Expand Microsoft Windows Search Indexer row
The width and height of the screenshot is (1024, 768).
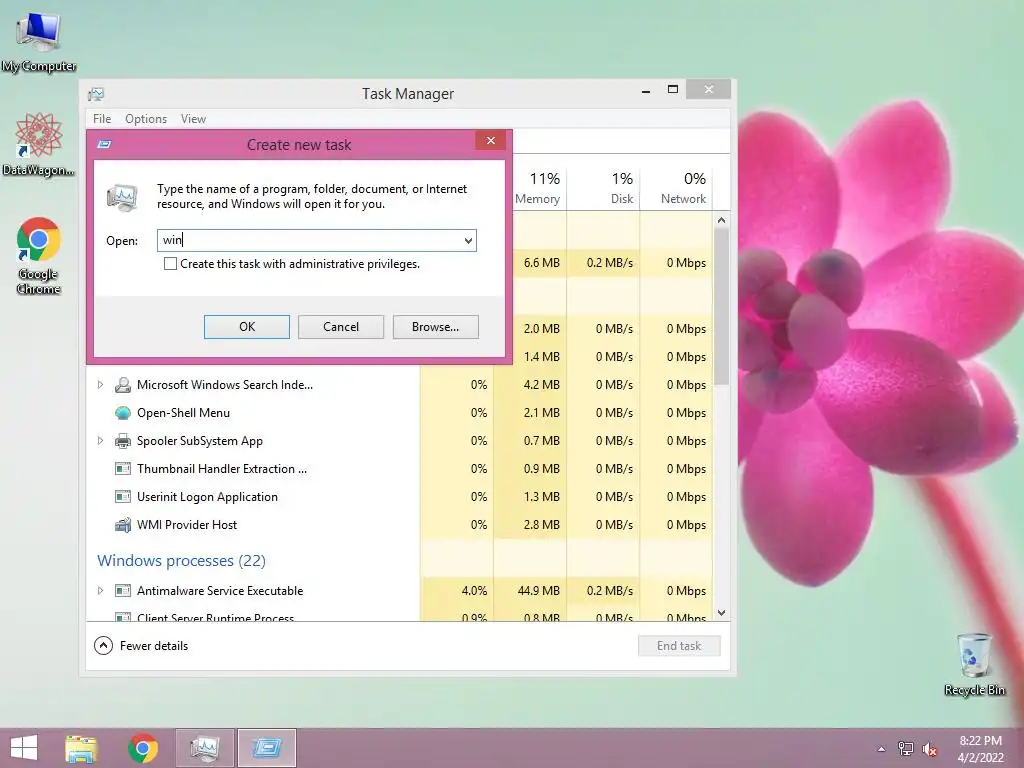pos(101,385)
